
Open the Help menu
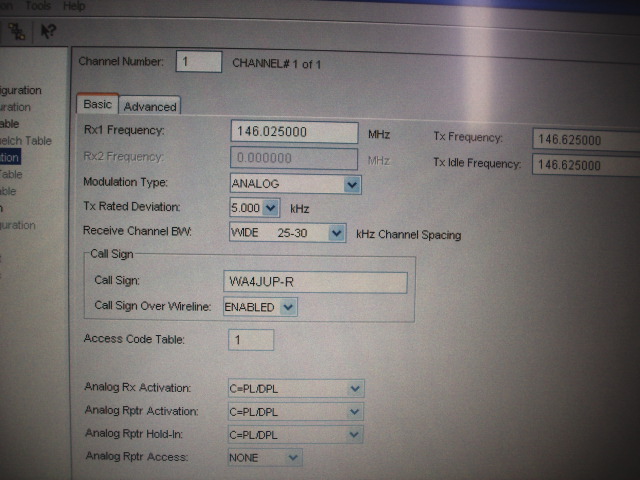coord(74,5)
